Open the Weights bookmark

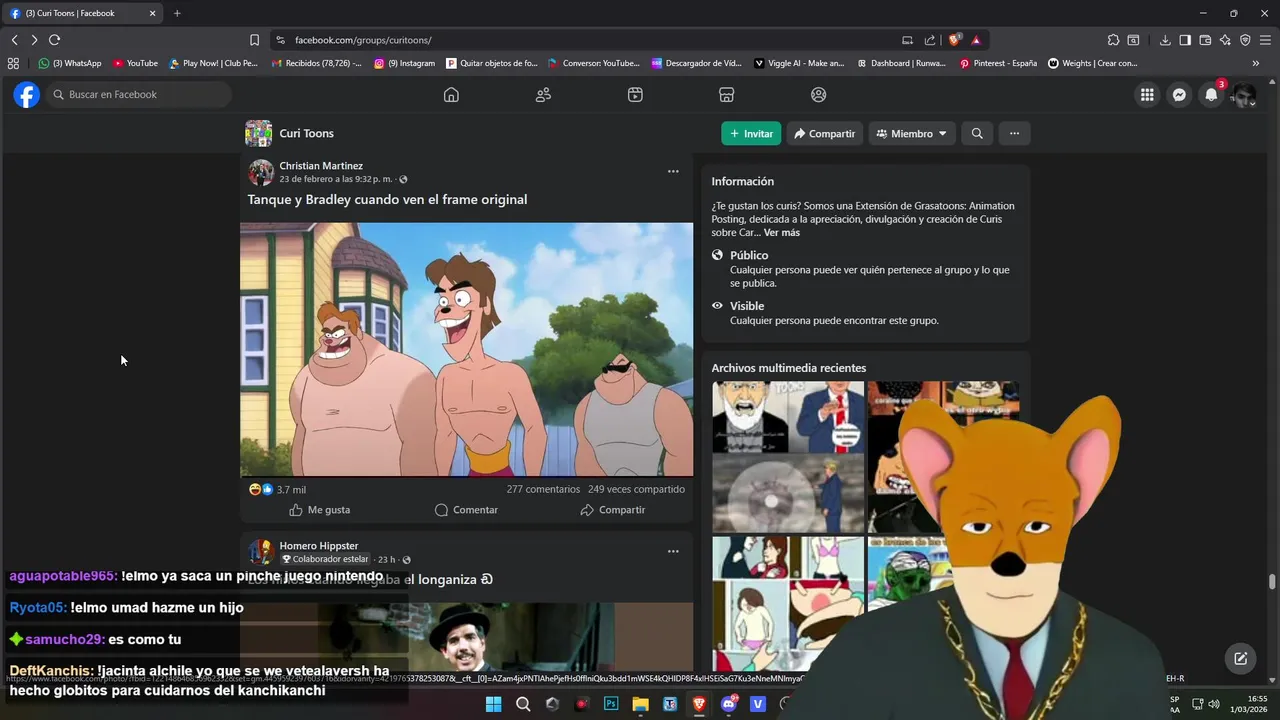click(x=1093, y=63)
